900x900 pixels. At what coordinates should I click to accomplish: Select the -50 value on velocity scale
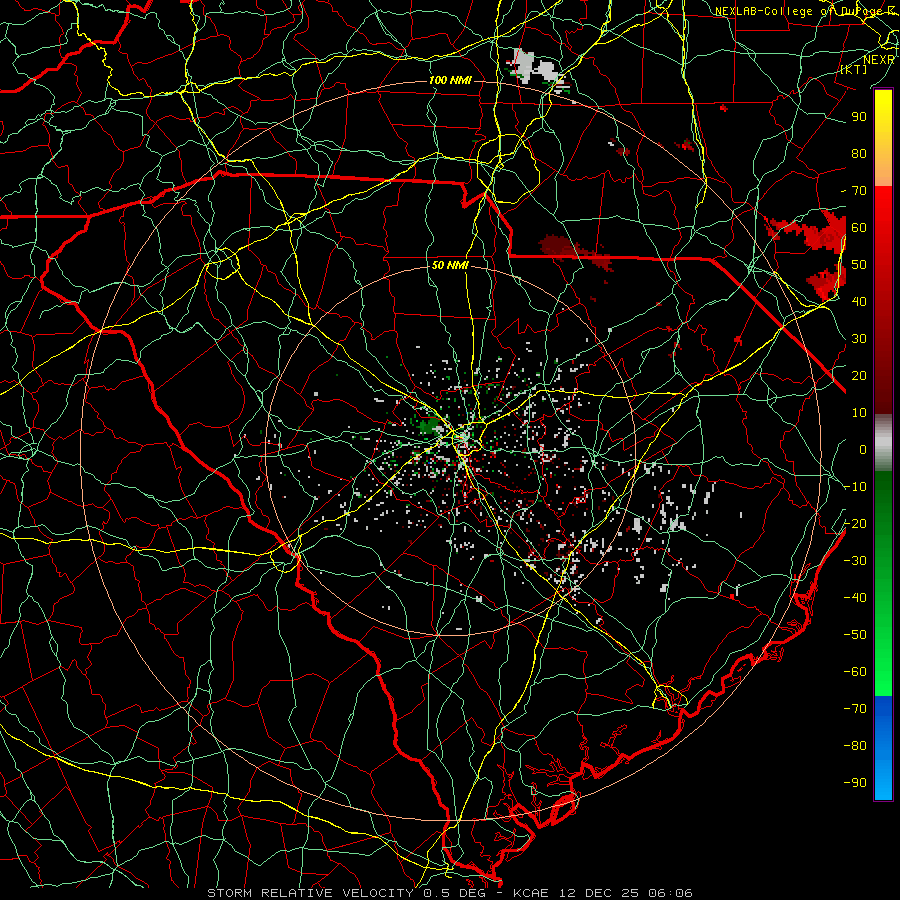coord(855,634)
